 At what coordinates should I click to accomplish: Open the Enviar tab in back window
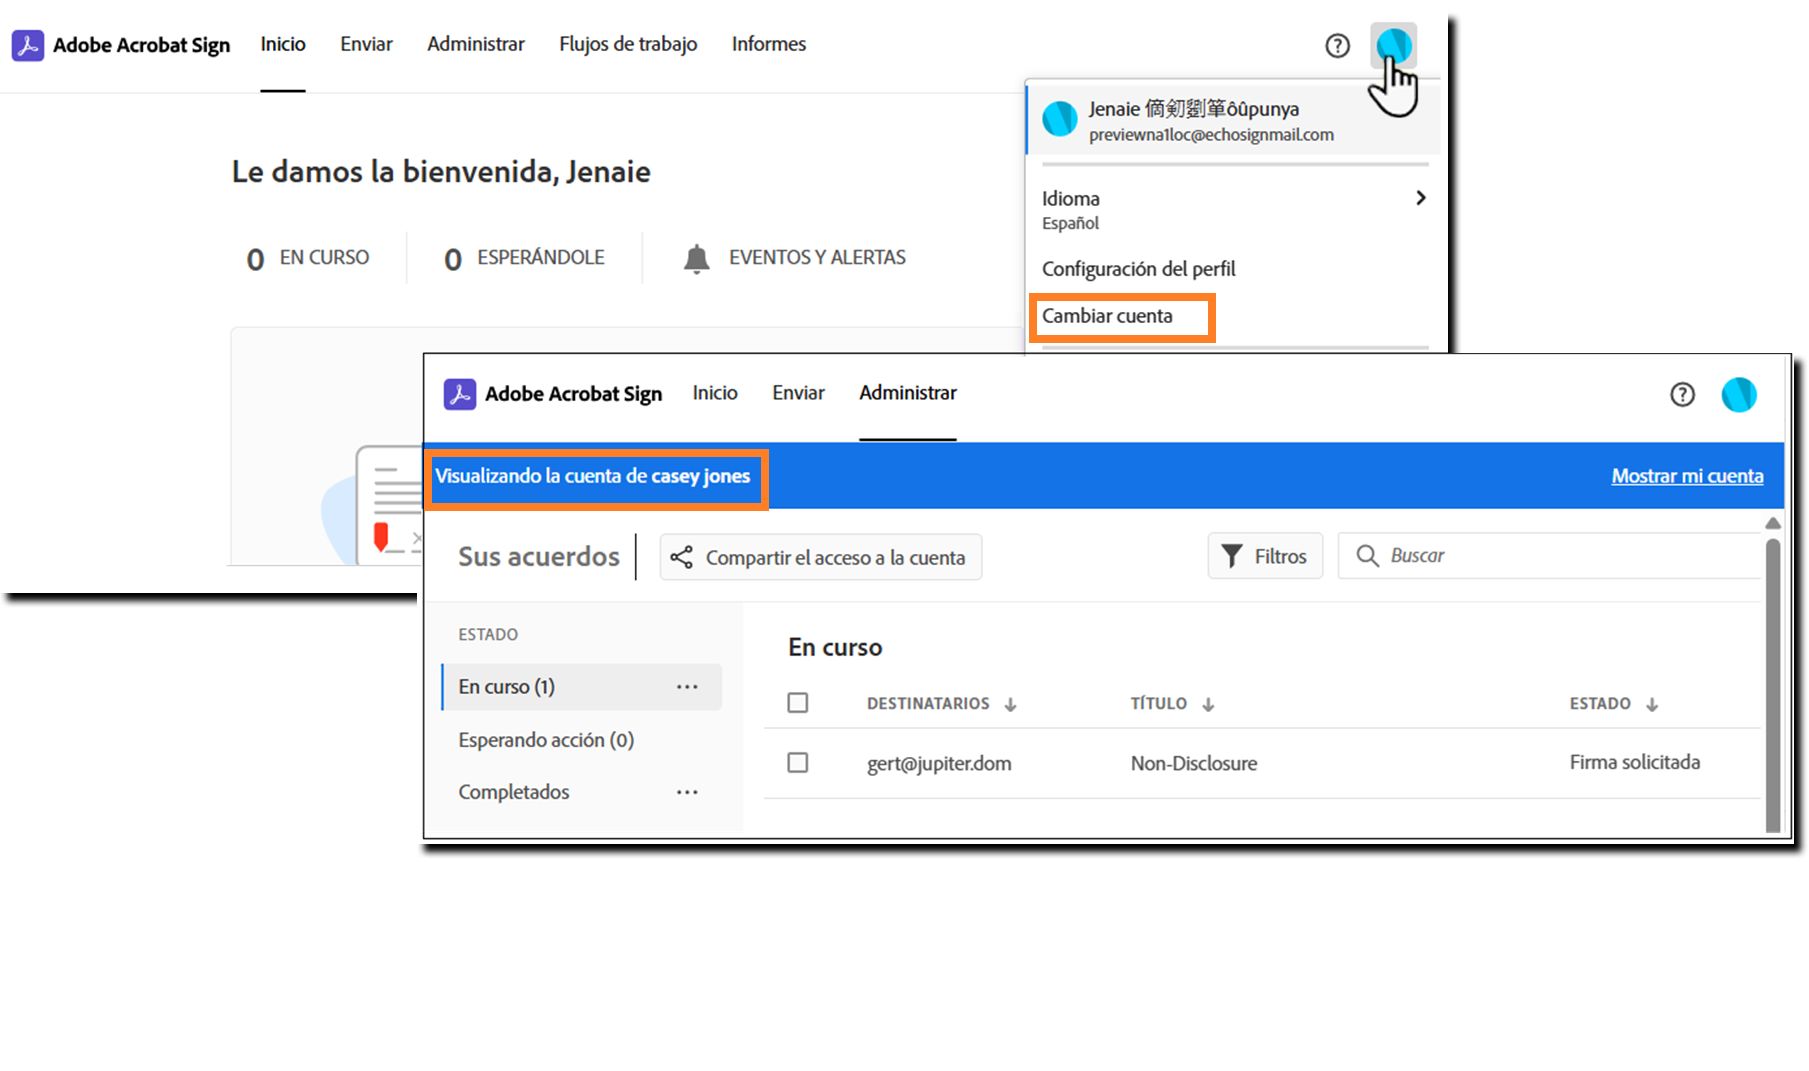tap(366, 44)
